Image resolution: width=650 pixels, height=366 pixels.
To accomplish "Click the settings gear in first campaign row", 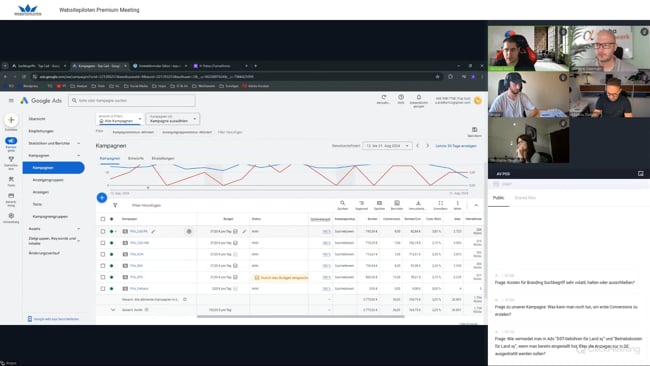I will (189, 231).
